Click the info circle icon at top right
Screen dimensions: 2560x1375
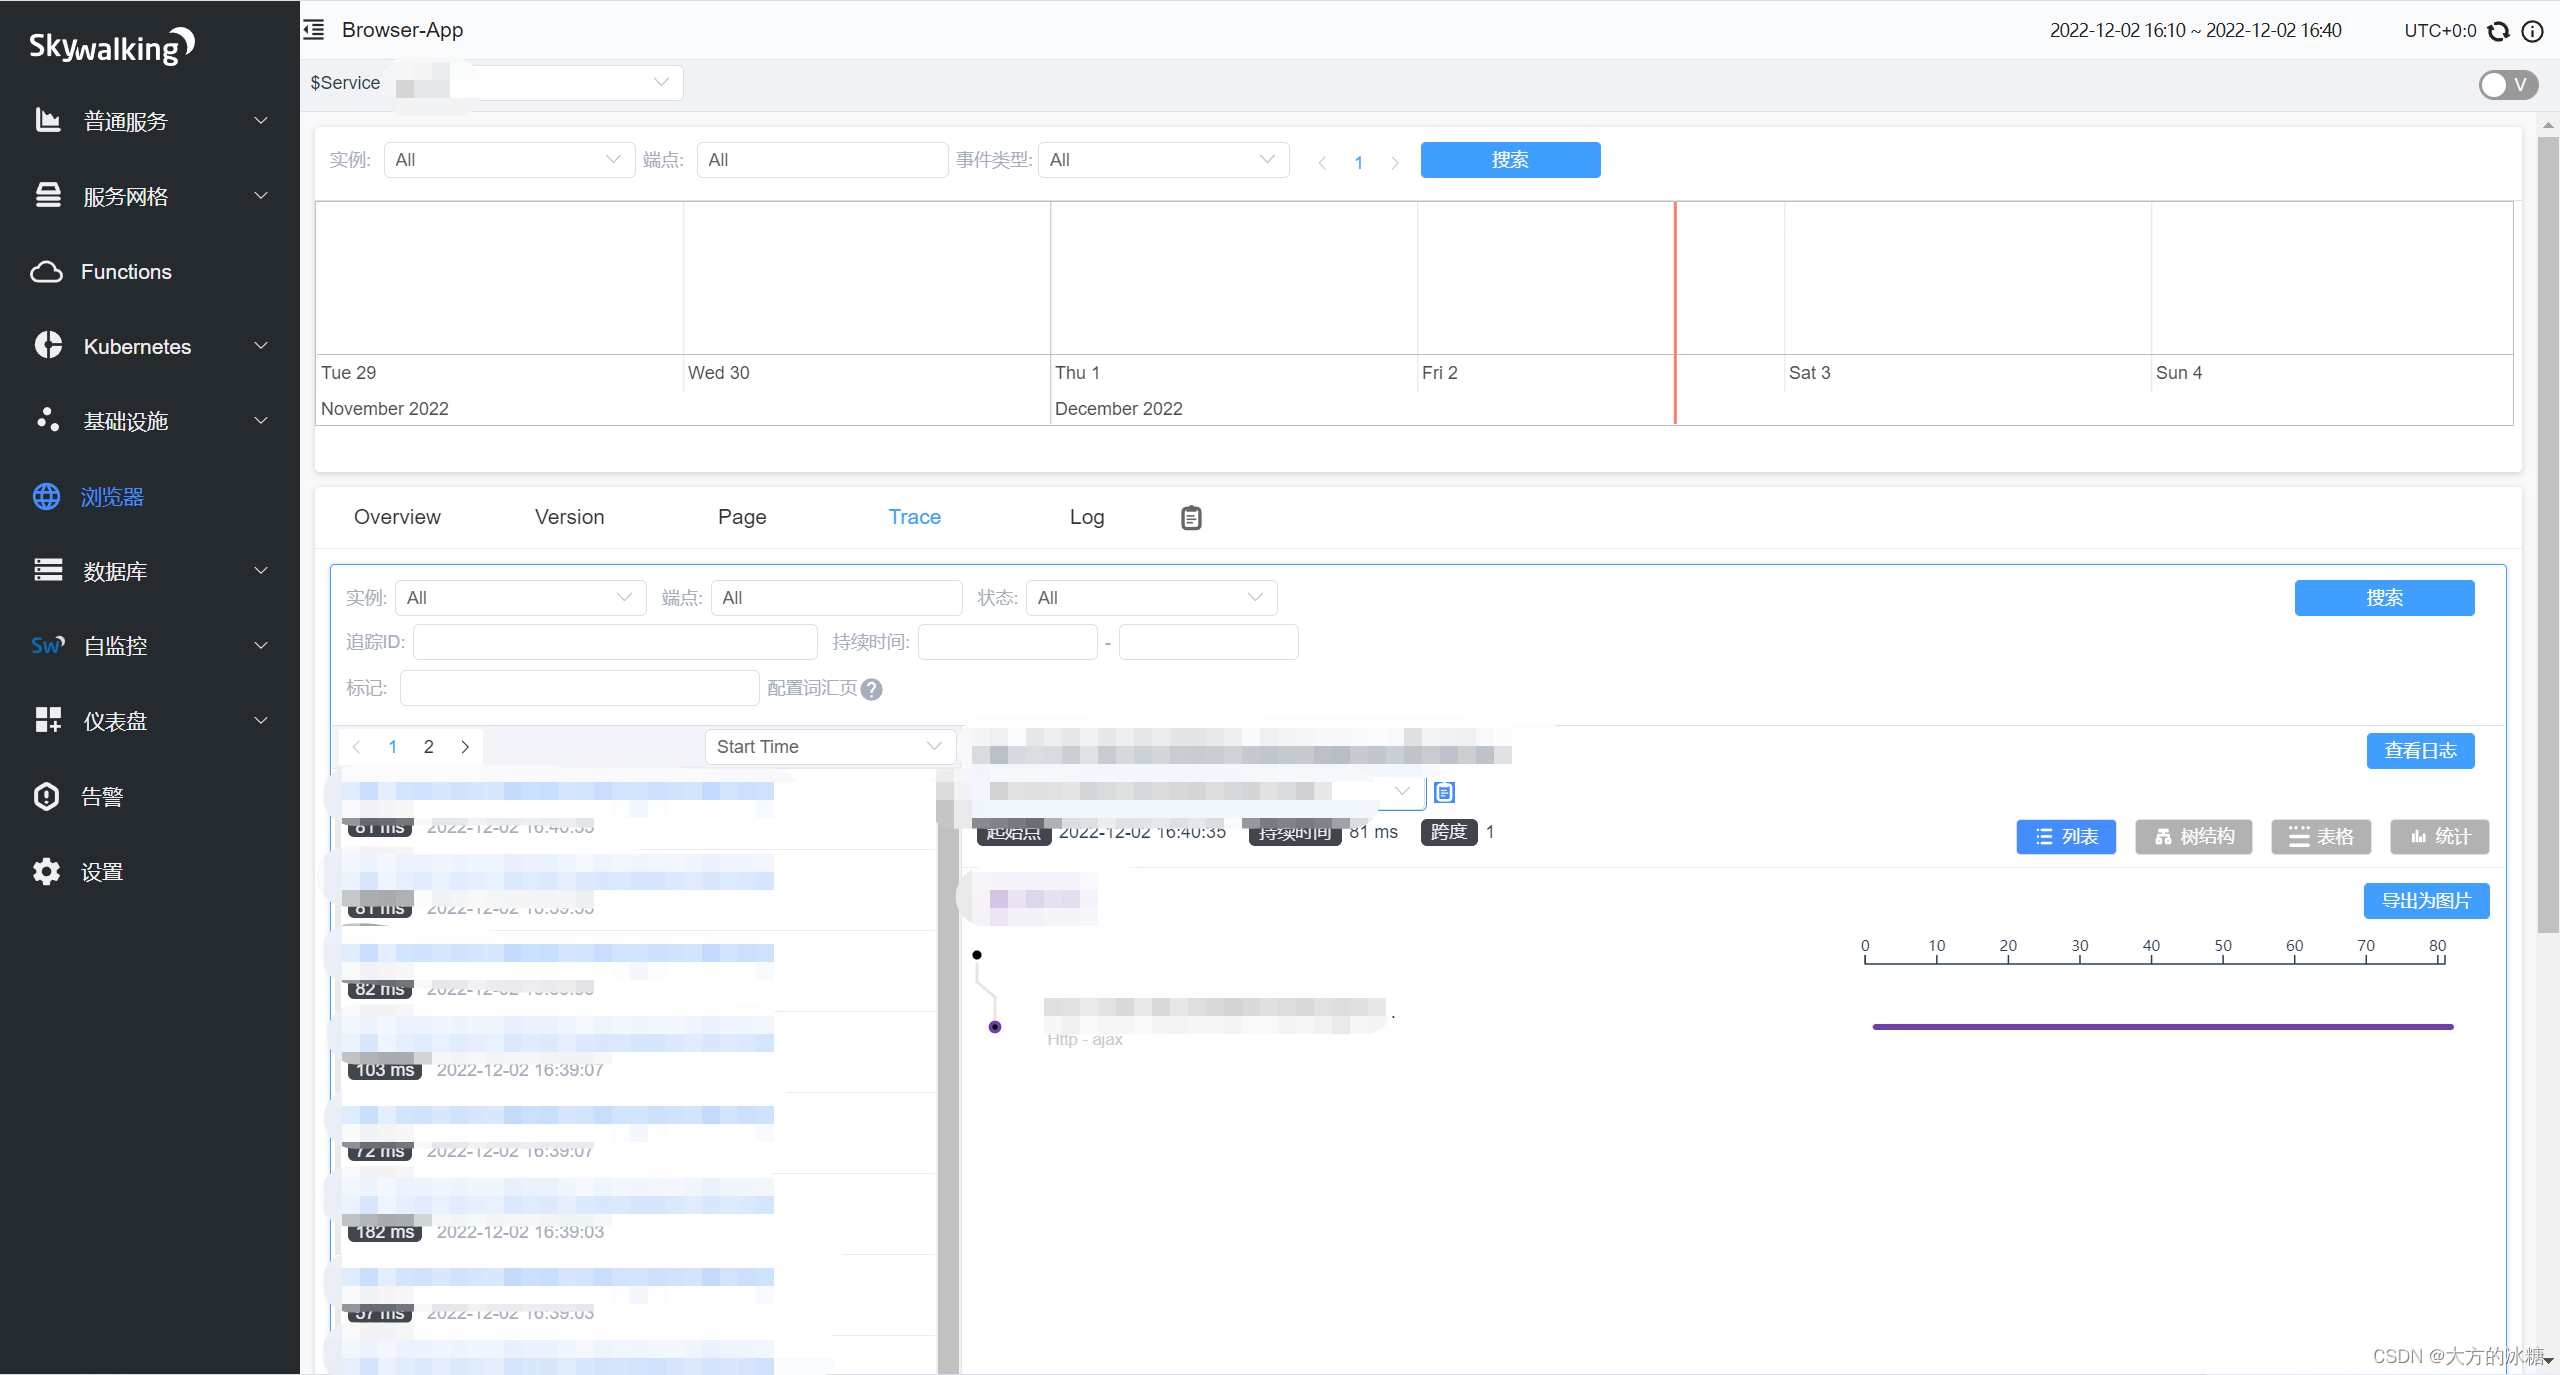coord(2532,31)
